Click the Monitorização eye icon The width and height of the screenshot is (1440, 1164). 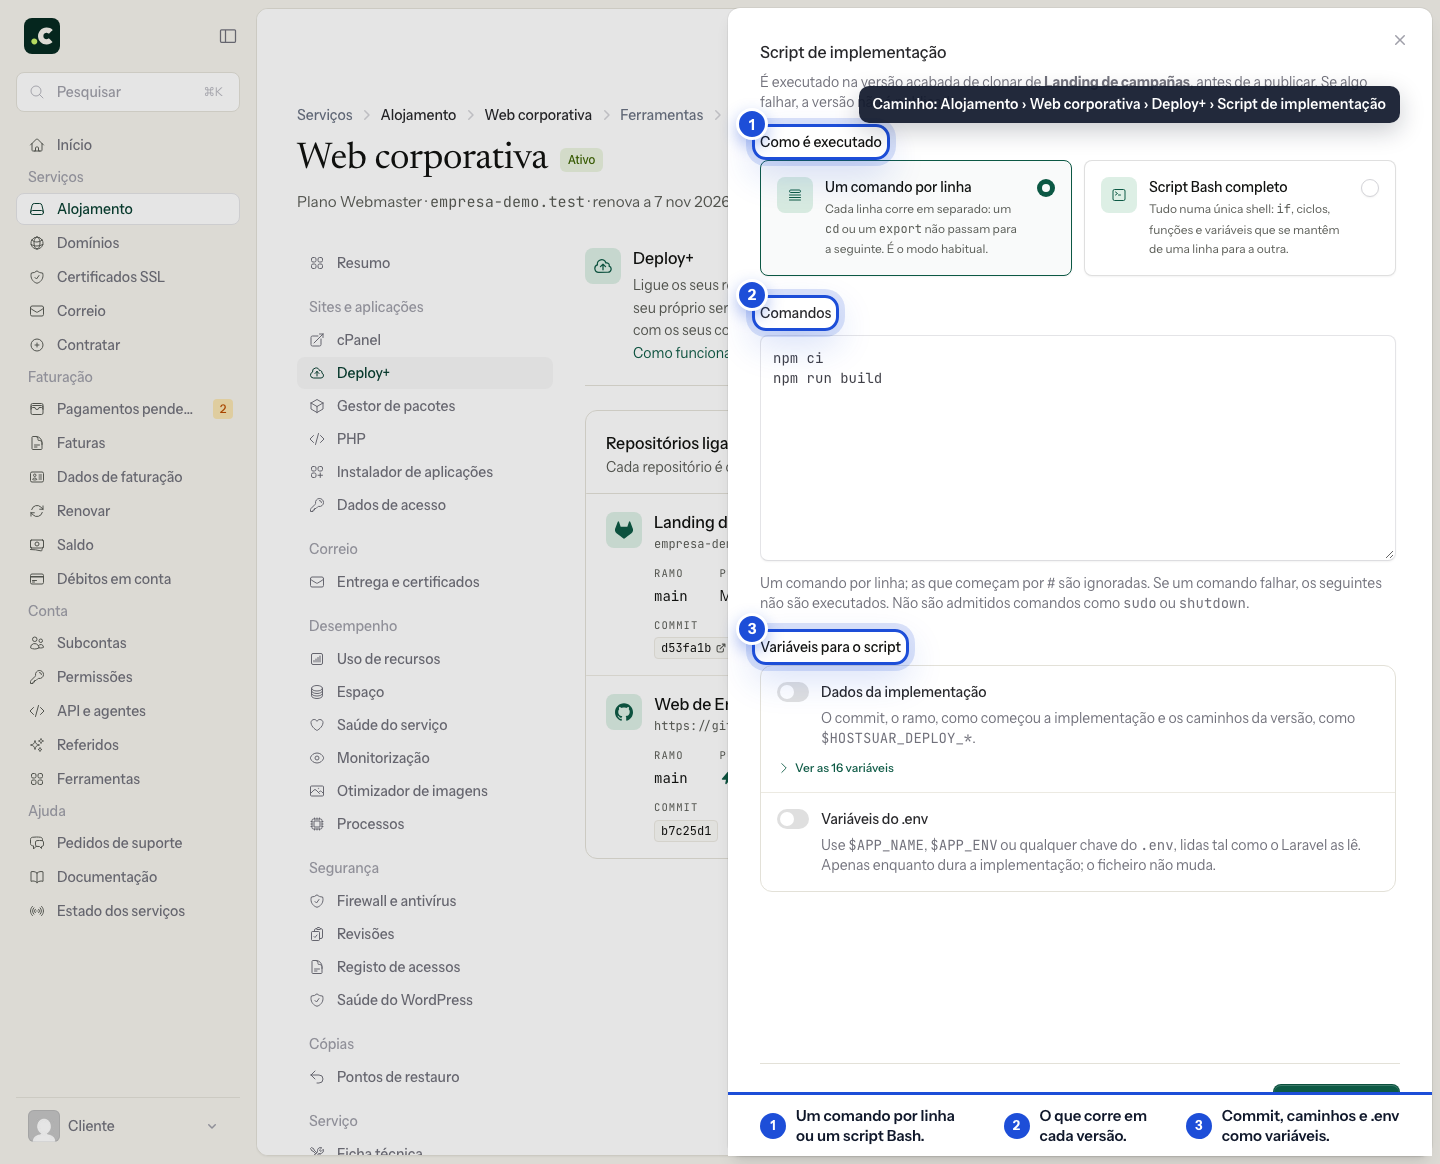pos(317,758)
